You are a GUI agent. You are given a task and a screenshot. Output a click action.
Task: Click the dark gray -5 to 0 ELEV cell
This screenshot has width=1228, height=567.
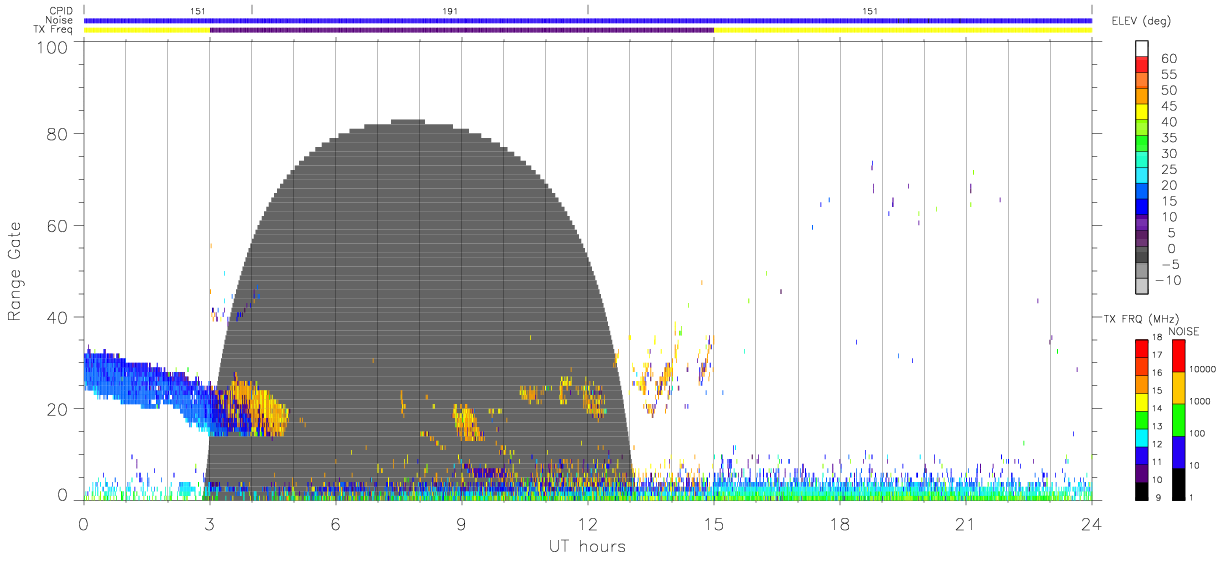pos(1142,256)
